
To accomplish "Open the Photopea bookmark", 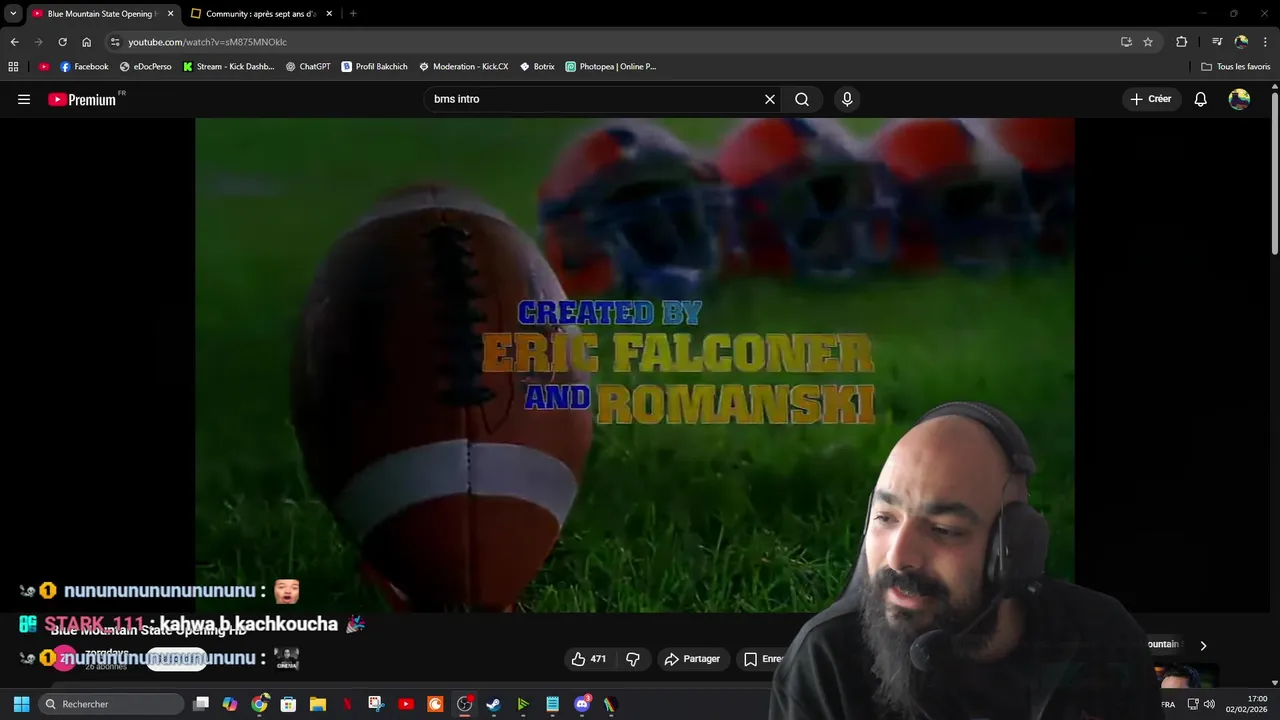I will pos(611,67).
